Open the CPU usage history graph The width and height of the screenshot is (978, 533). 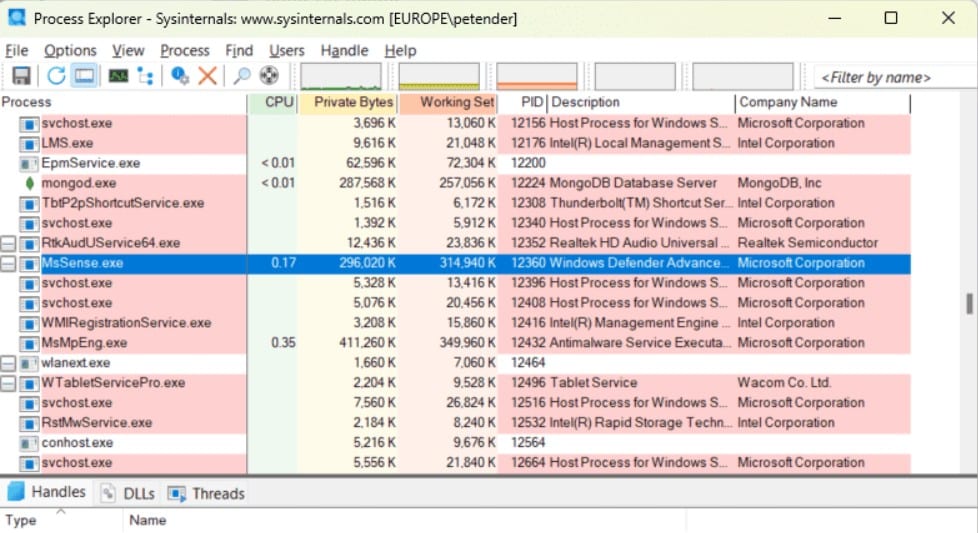341,76
